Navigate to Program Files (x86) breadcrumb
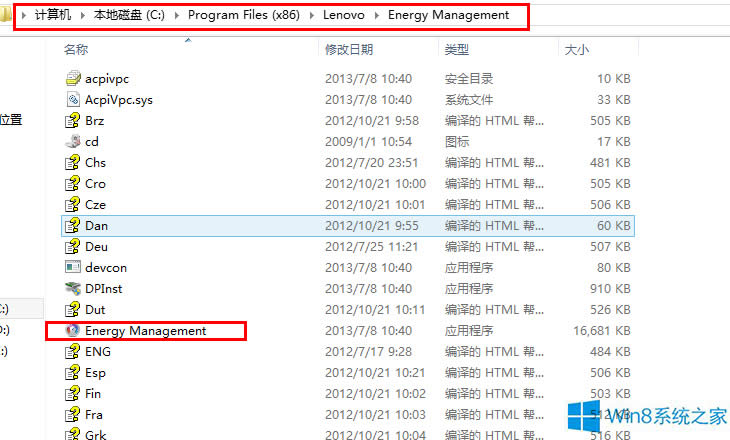Viewport: 730px width, 440px height. pos(244,15)
